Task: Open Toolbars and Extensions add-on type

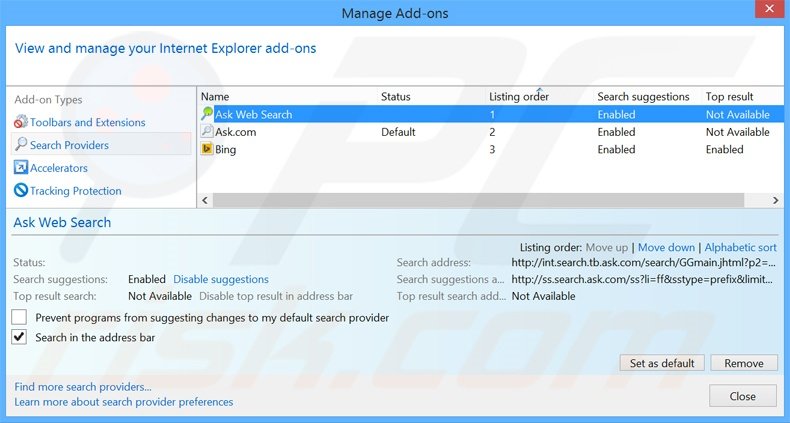Action: (87, 122)
